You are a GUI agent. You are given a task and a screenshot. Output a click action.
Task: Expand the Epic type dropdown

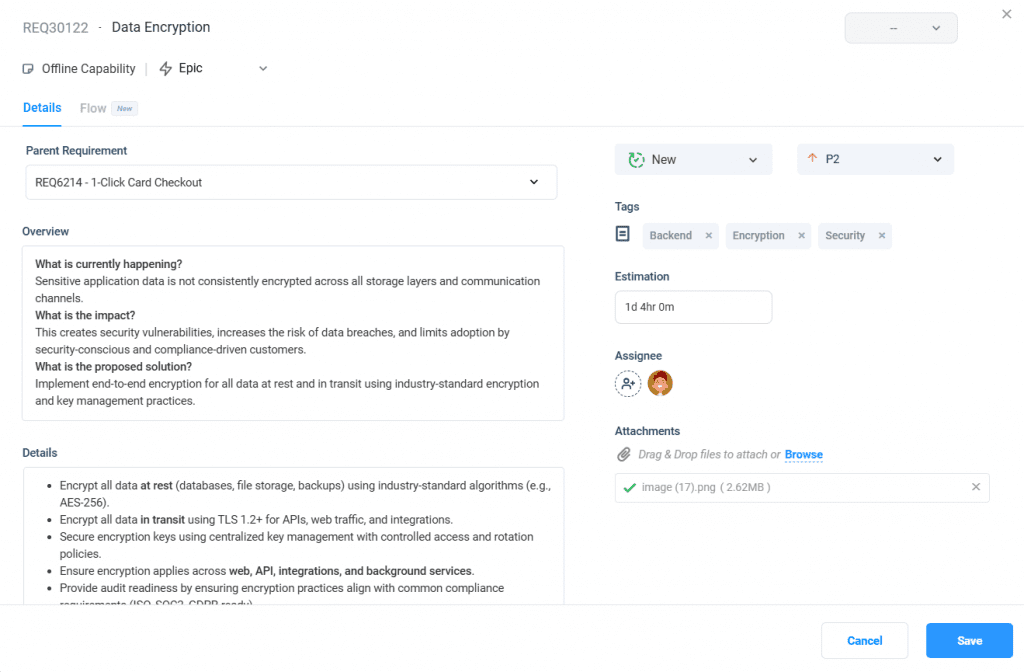point(263,69)
